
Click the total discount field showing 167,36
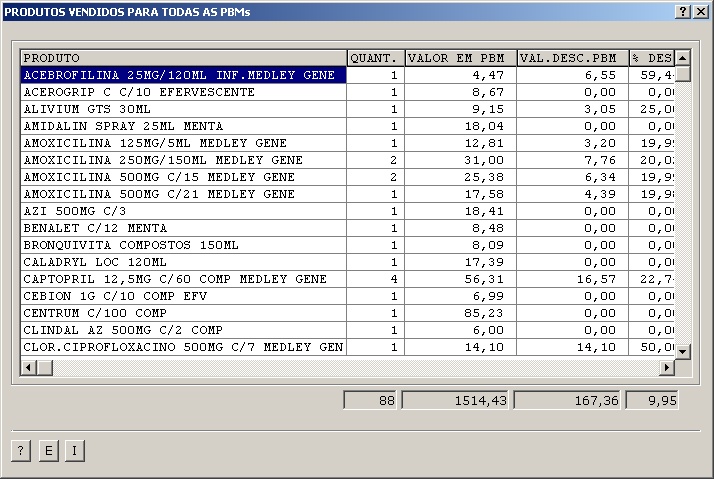pos(567,400)
